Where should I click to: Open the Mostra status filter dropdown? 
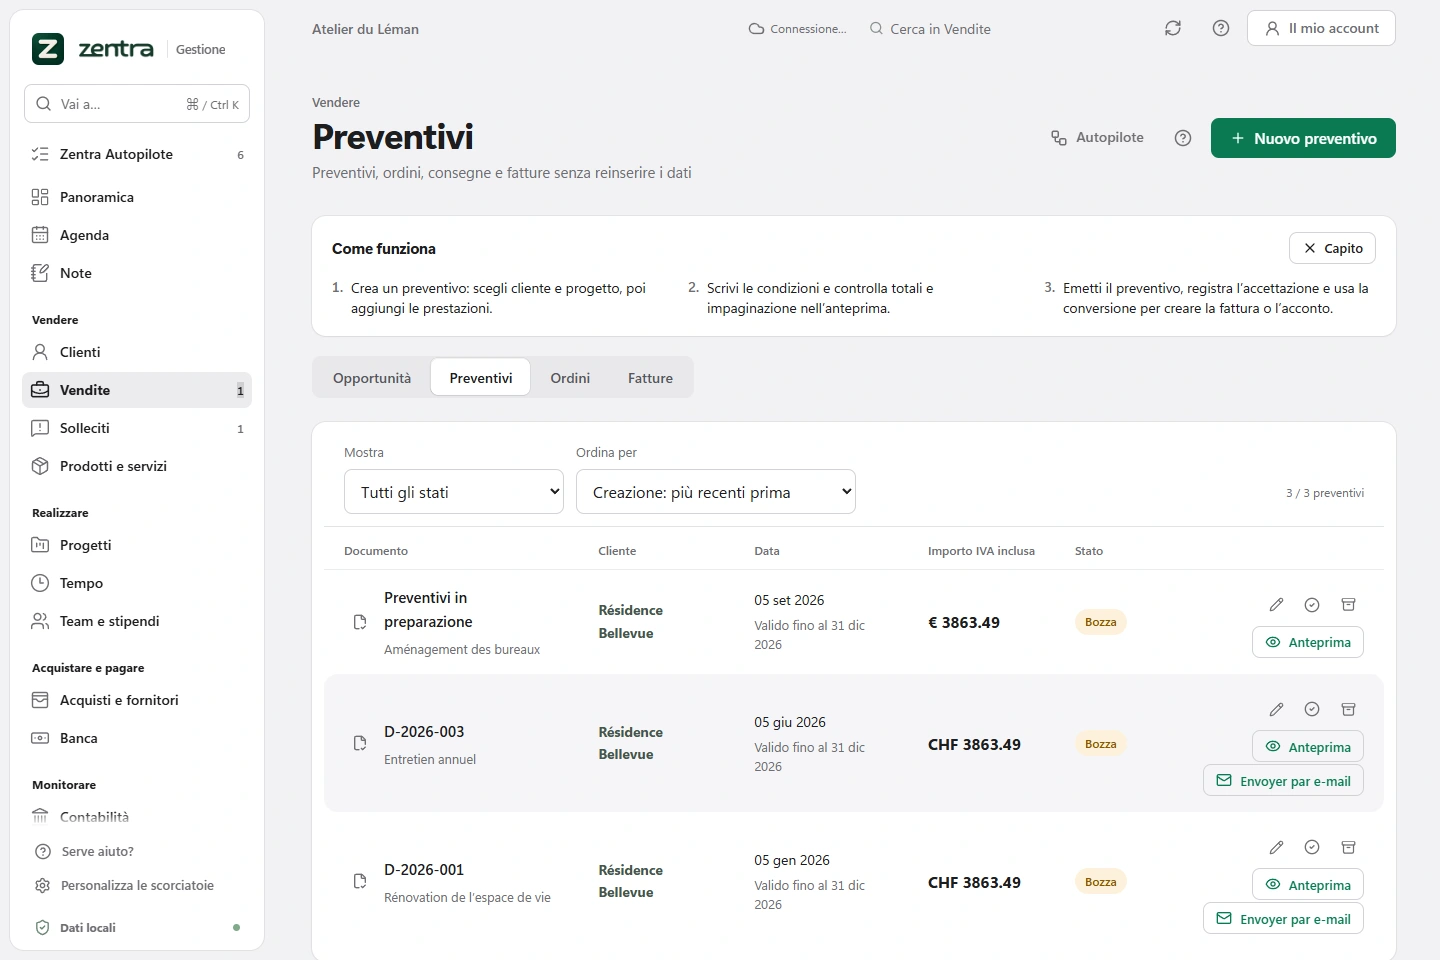(454, 492)
